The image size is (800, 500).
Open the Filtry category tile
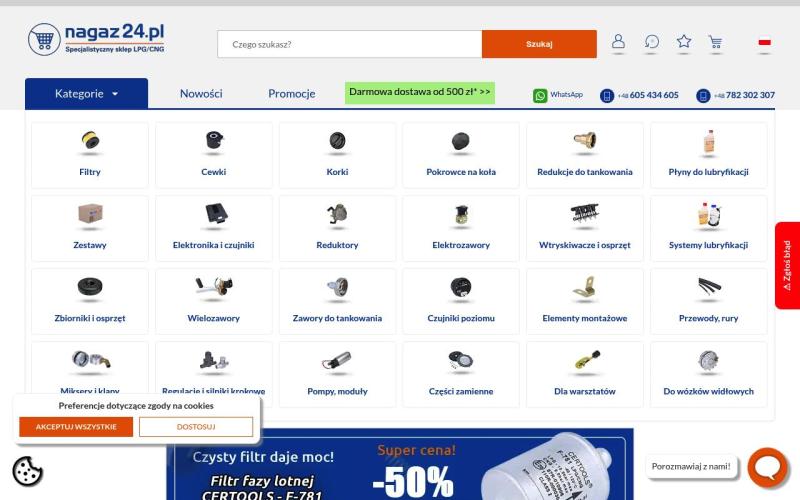pyautogui.click(x=90, y=155)
